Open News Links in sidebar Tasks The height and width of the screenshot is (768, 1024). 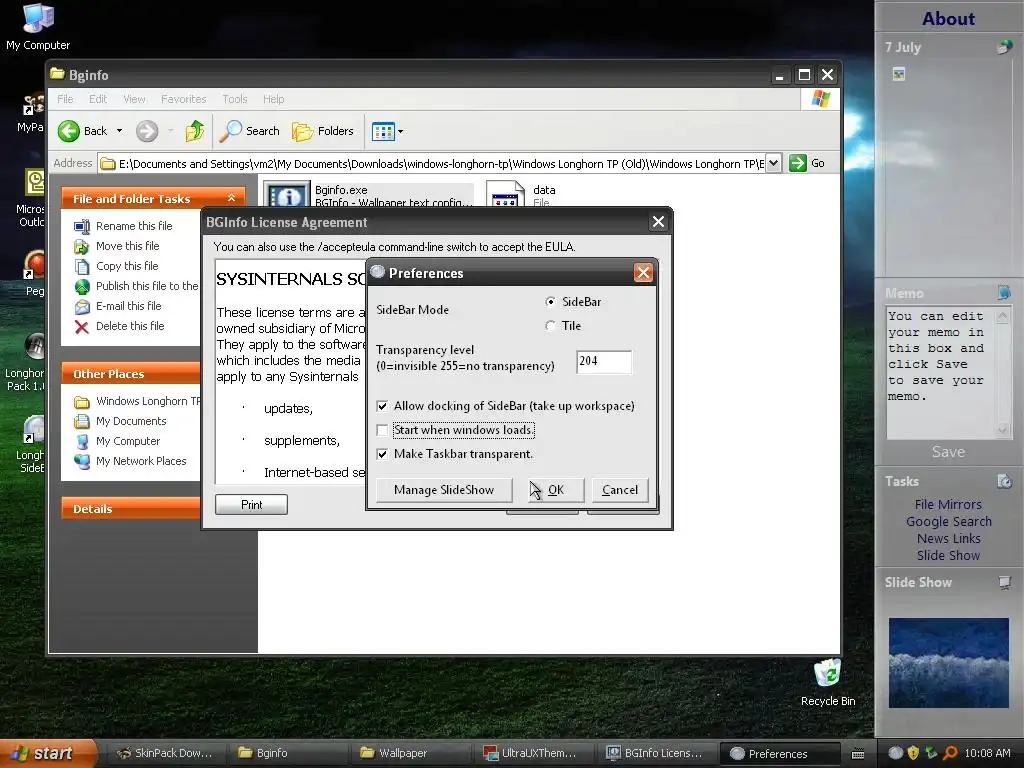948,538
